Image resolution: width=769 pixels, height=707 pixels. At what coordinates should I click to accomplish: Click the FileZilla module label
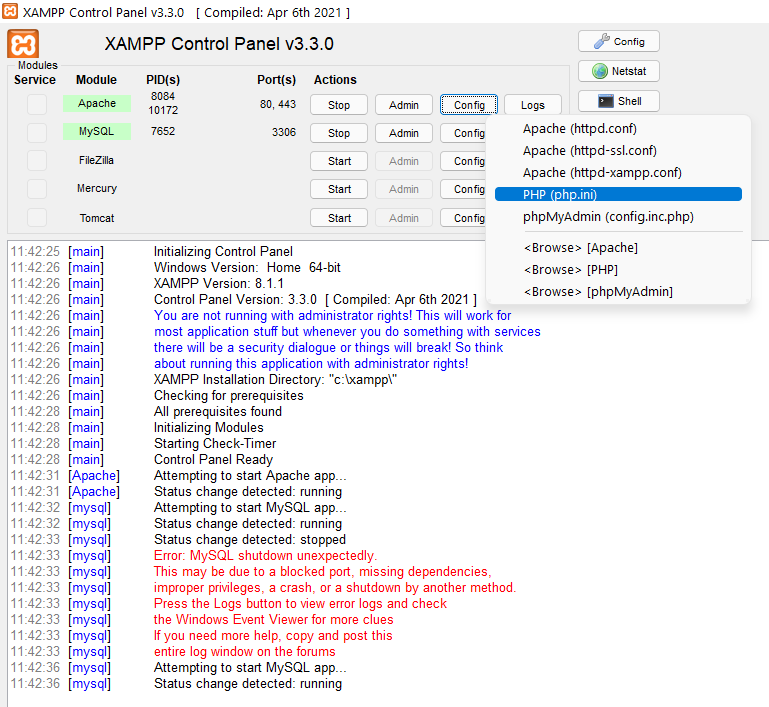click(x=96, y=160)
